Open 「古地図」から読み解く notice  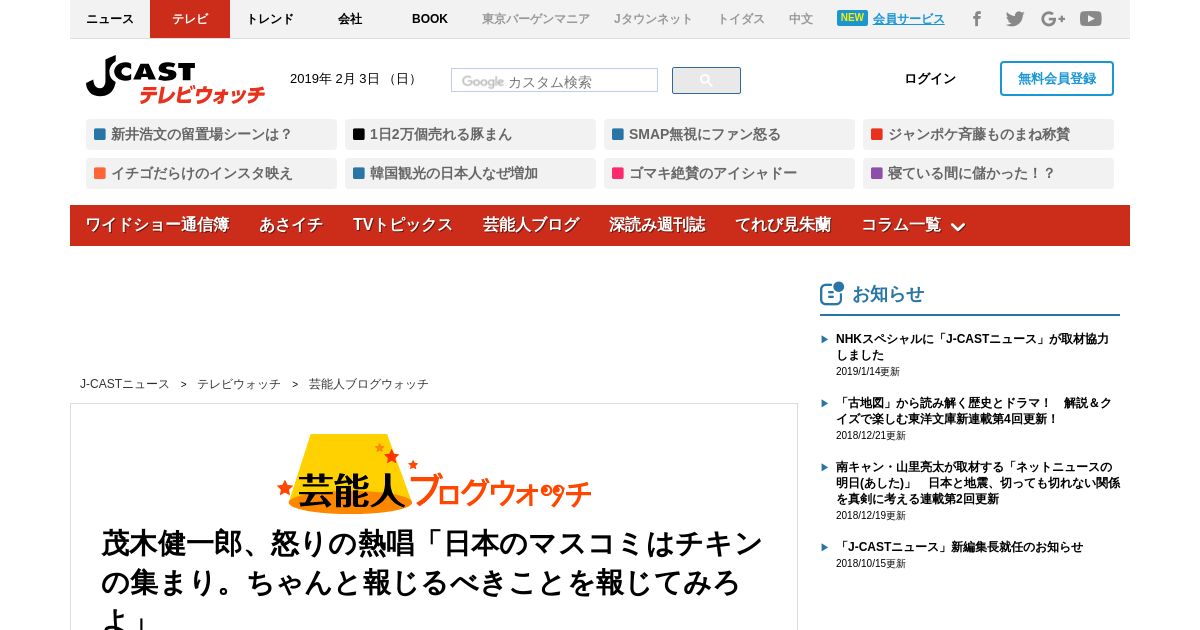click(x=974, y=411)
